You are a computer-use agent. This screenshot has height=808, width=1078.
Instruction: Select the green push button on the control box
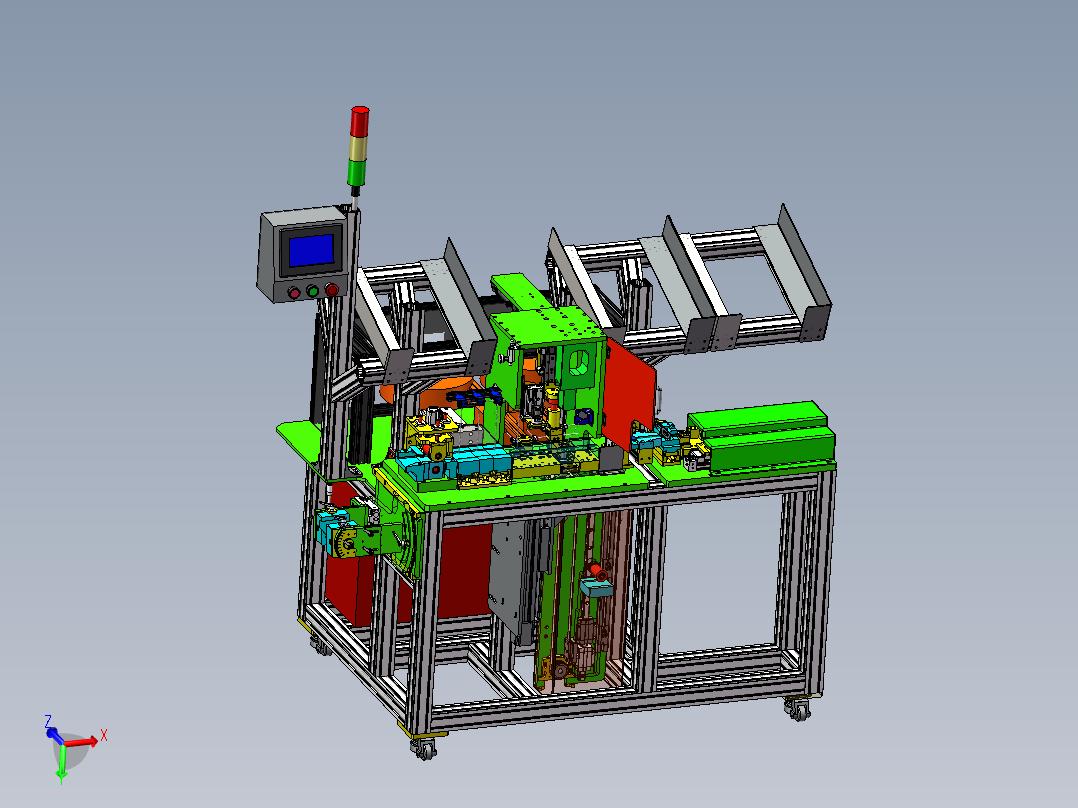(313, 291)
